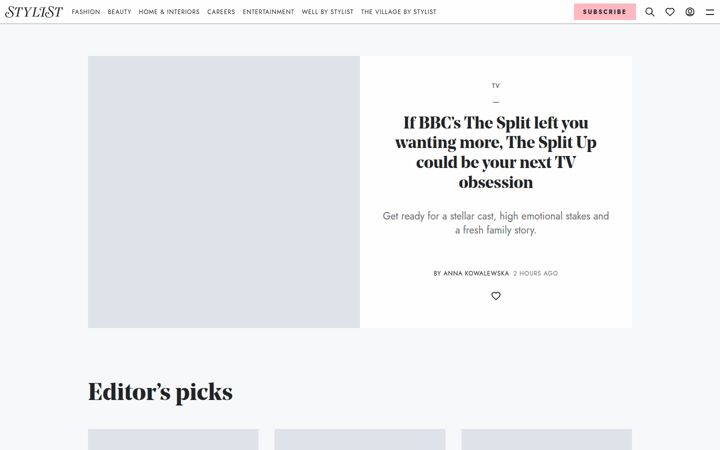
Task: Open The Village by Stylist section
Action: pos(399,12)
